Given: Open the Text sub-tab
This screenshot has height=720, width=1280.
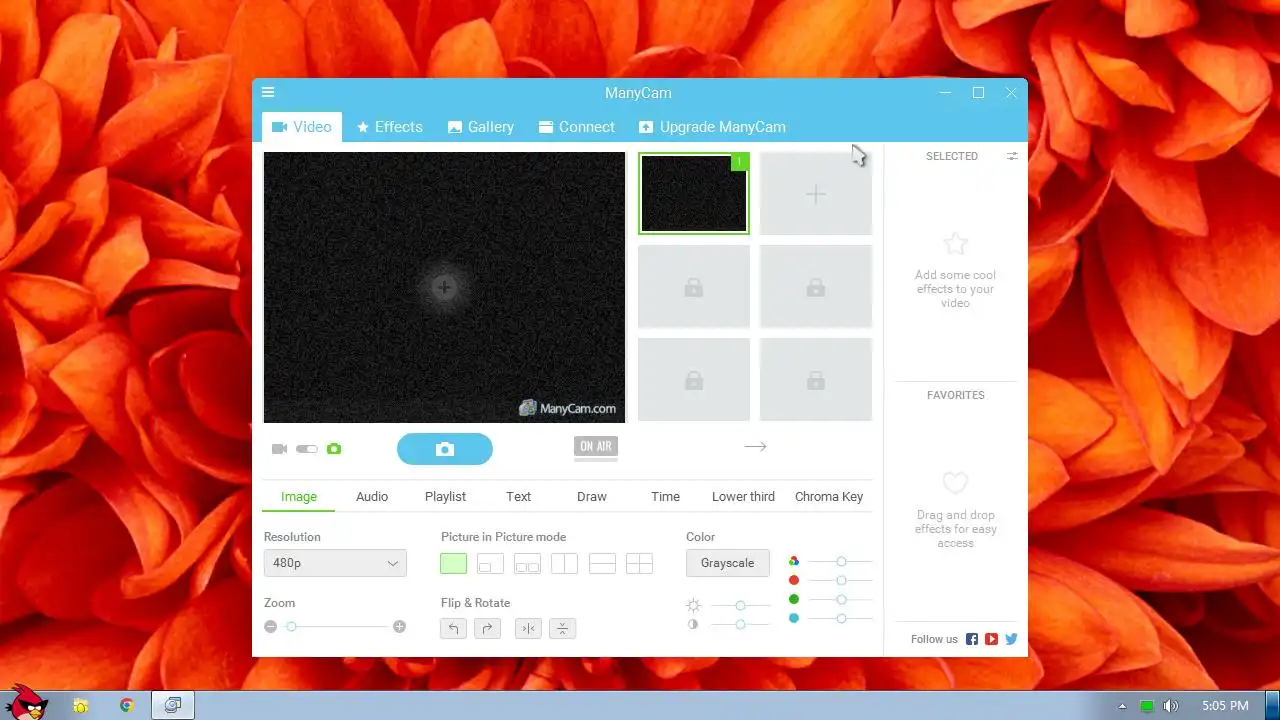Looking at the screenshot, I should coord(519,496).
